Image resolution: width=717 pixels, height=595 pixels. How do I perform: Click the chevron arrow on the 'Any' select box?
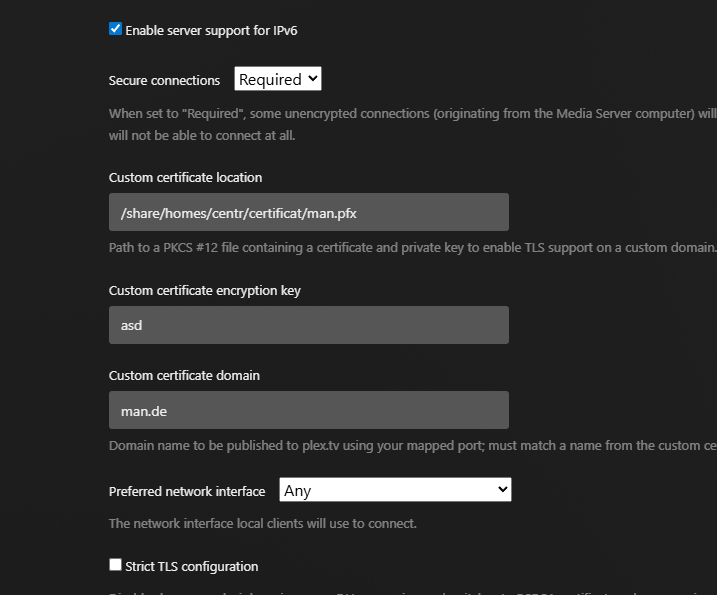[x=502, y=490]
